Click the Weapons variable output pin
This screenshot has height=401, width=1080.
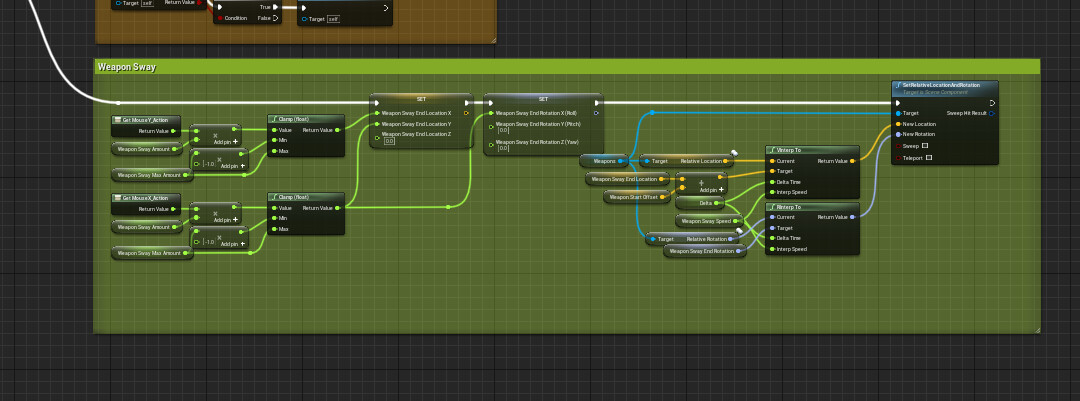[621, 161]
